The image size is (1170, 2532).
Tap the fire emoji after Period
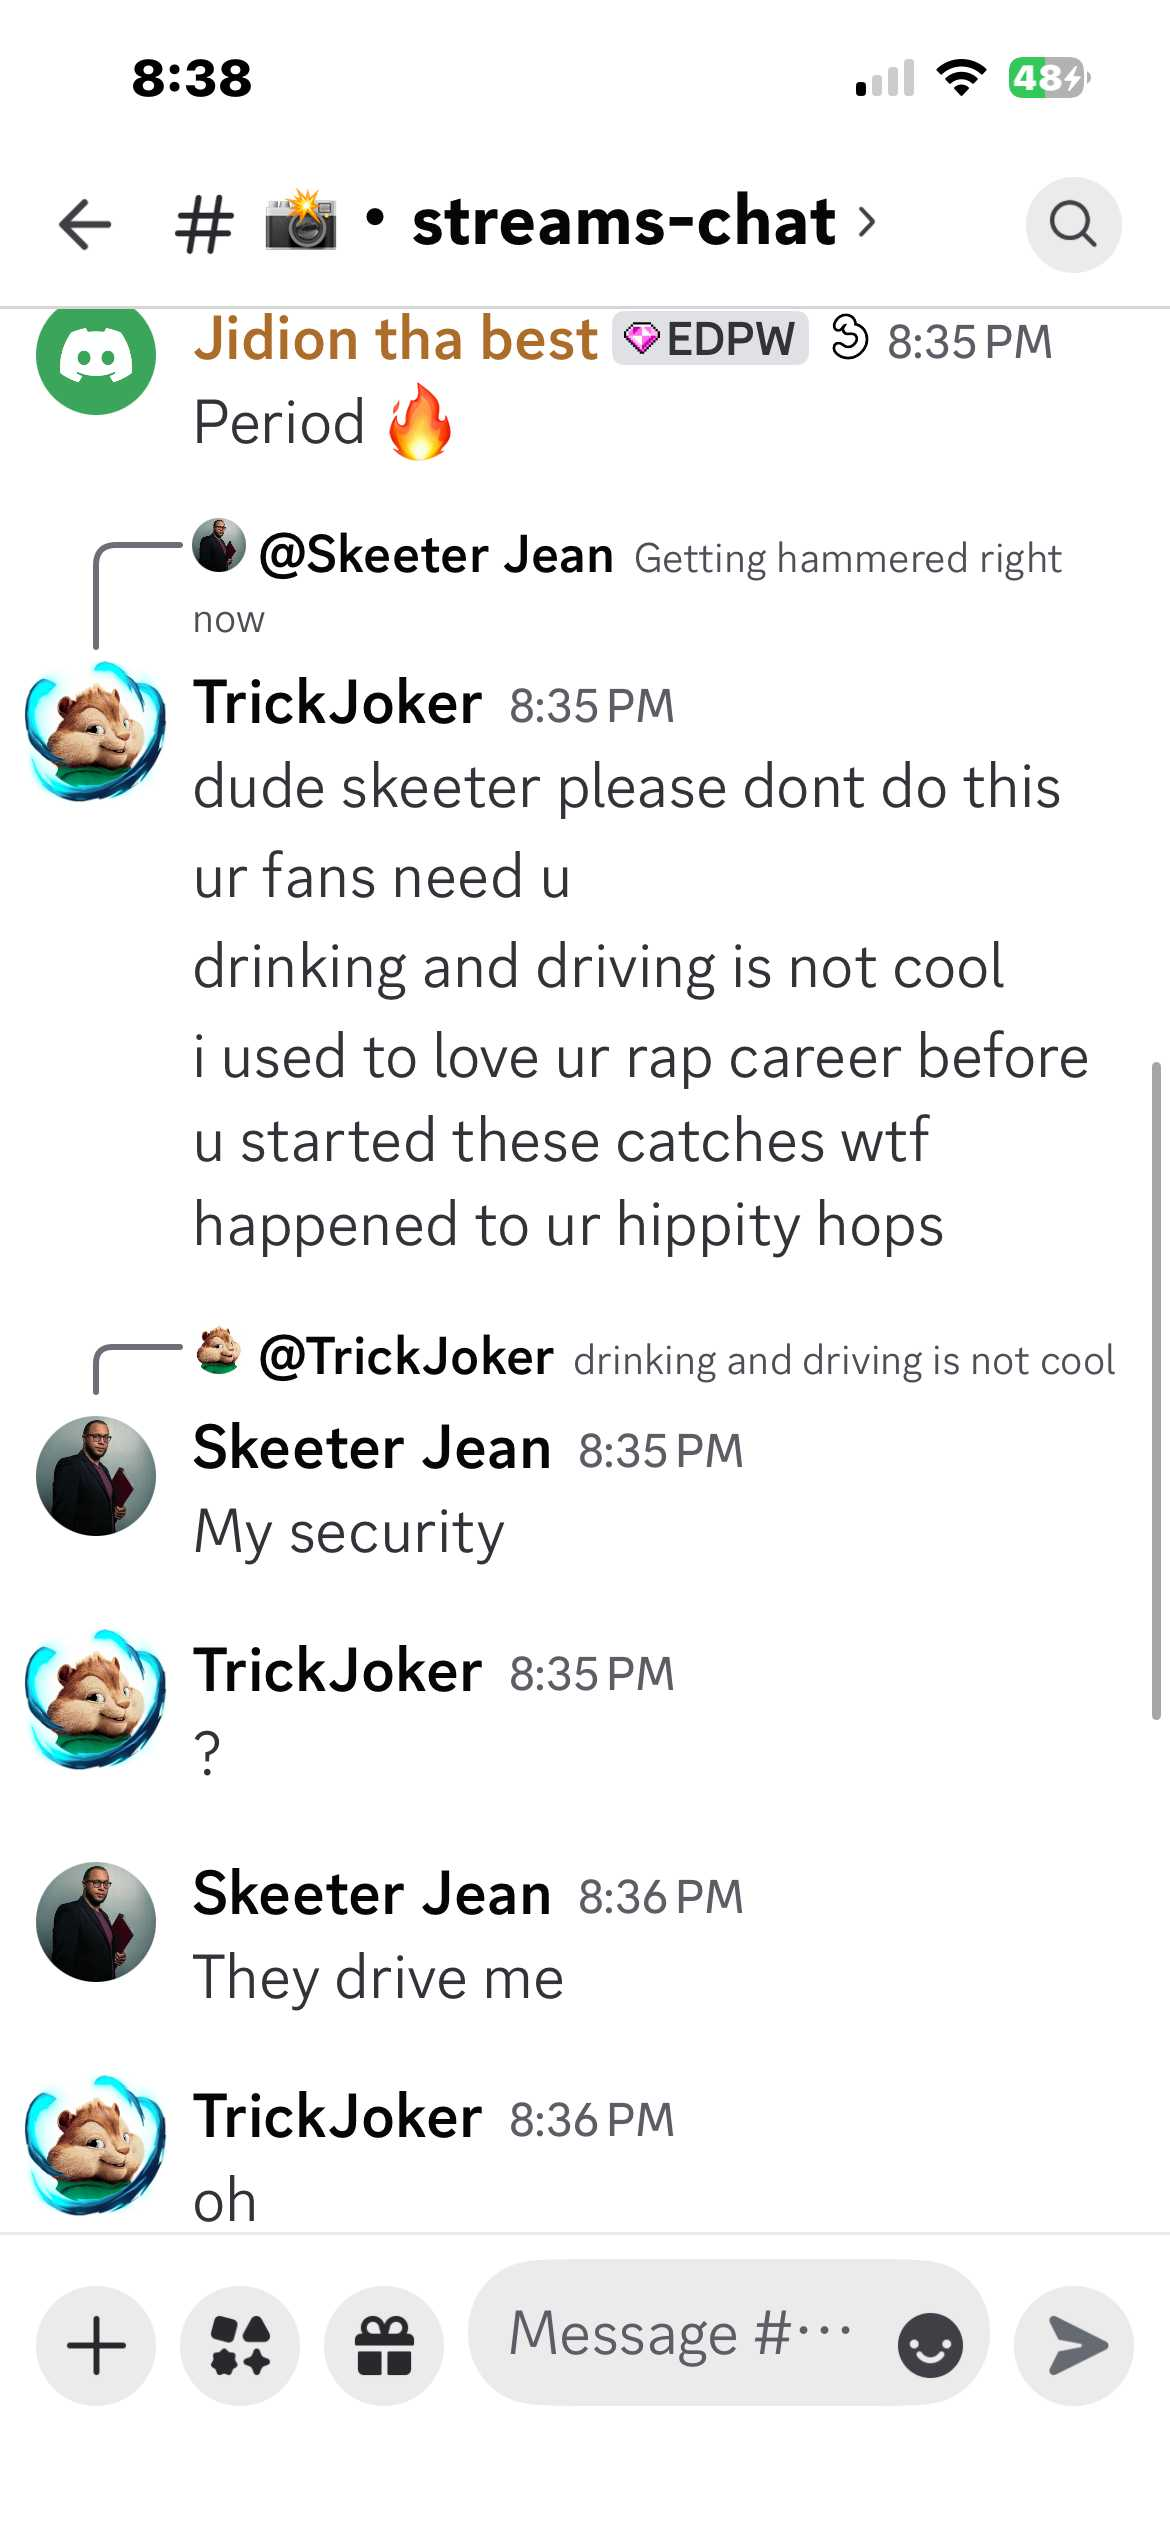coord(420,422)
